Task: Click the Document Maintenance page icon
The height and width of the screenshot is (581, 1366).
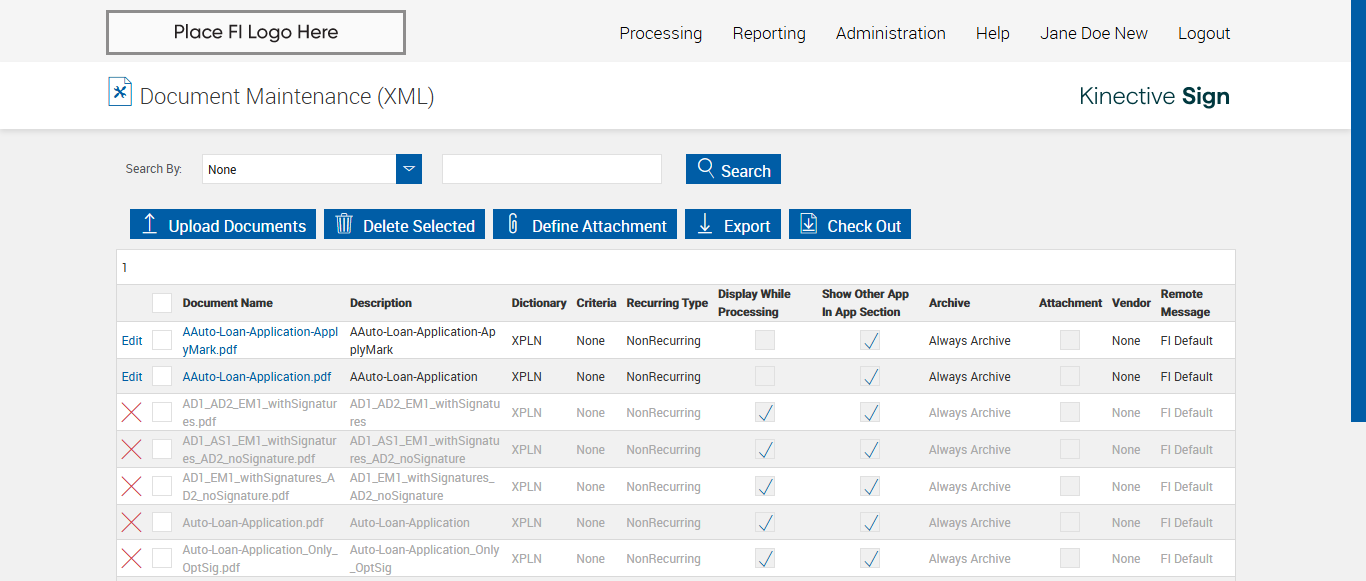Action: (x=120, y=92)
